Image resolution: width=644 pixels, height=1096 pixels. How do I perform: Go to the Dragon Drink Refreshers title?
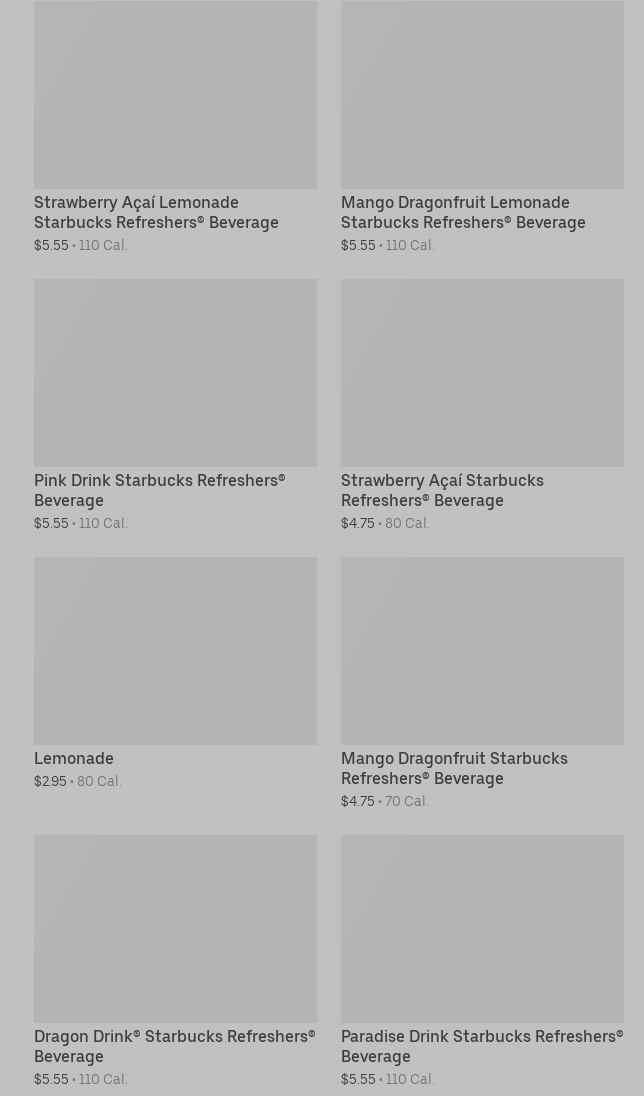pos(174,1046)
